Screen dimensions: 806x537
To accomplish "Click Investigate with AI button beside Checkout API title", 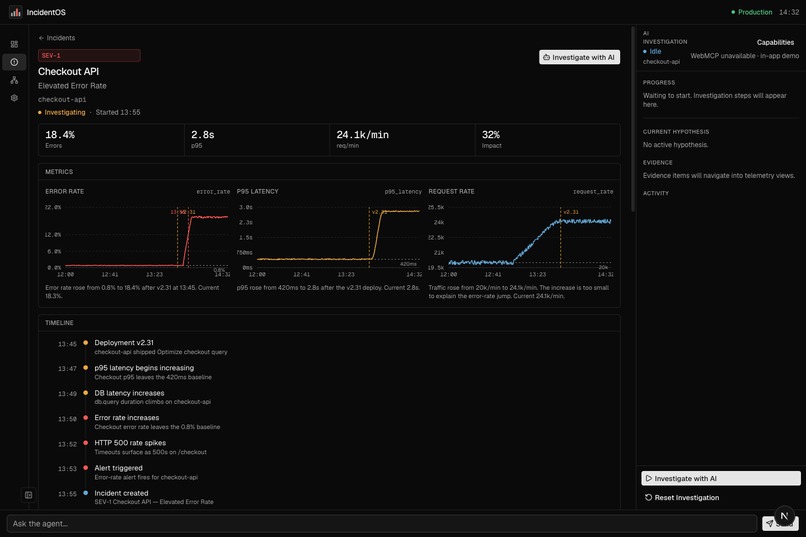I will click(x=579, y=57).
